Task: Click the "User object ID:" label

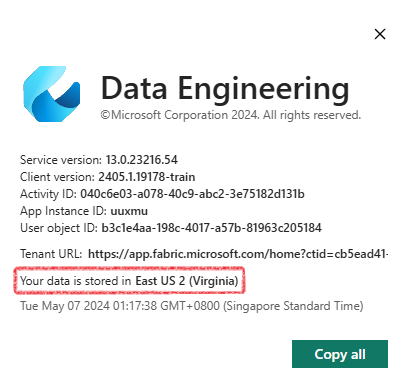Action: 59,228
